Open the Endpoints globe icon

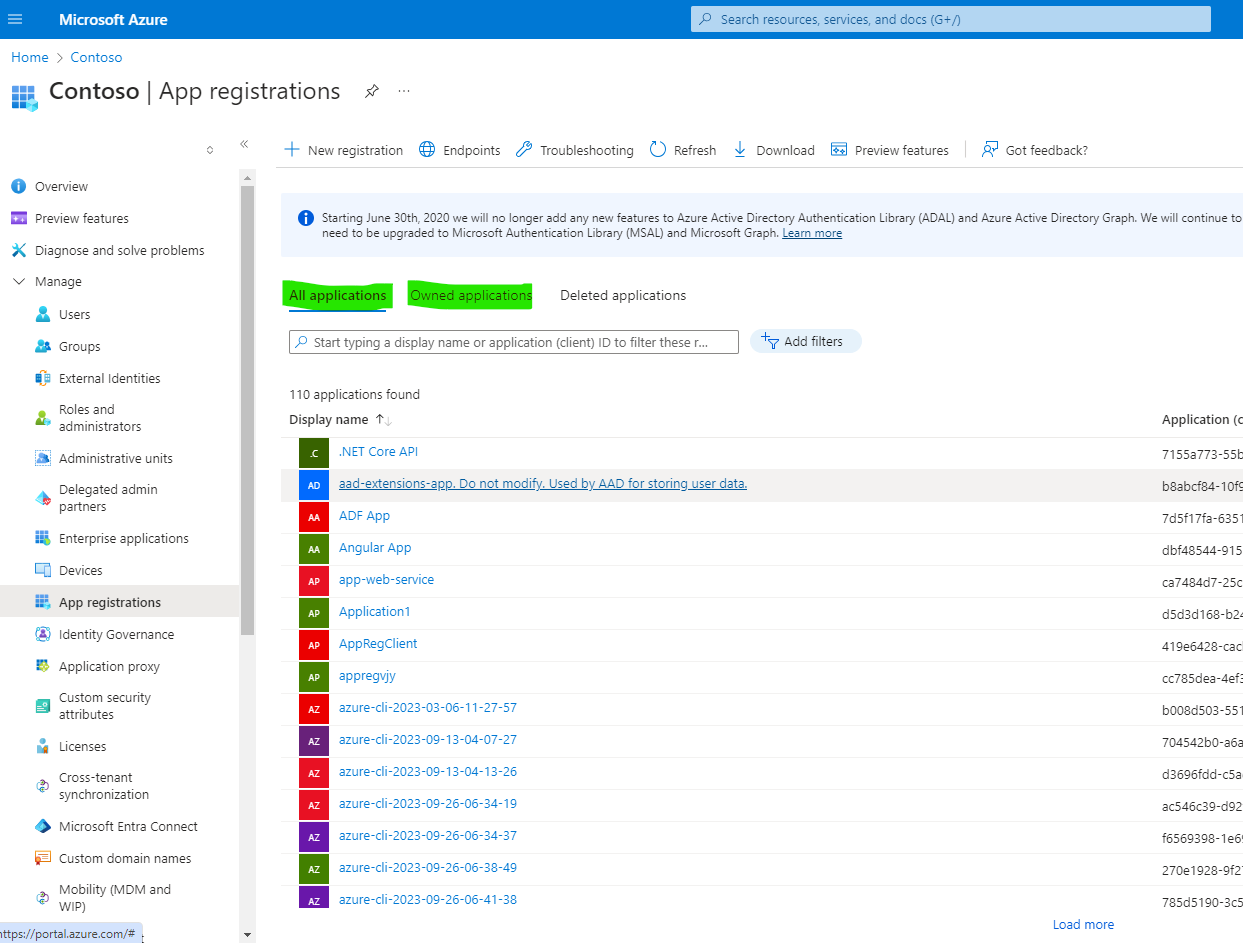[x=428, y=149]
